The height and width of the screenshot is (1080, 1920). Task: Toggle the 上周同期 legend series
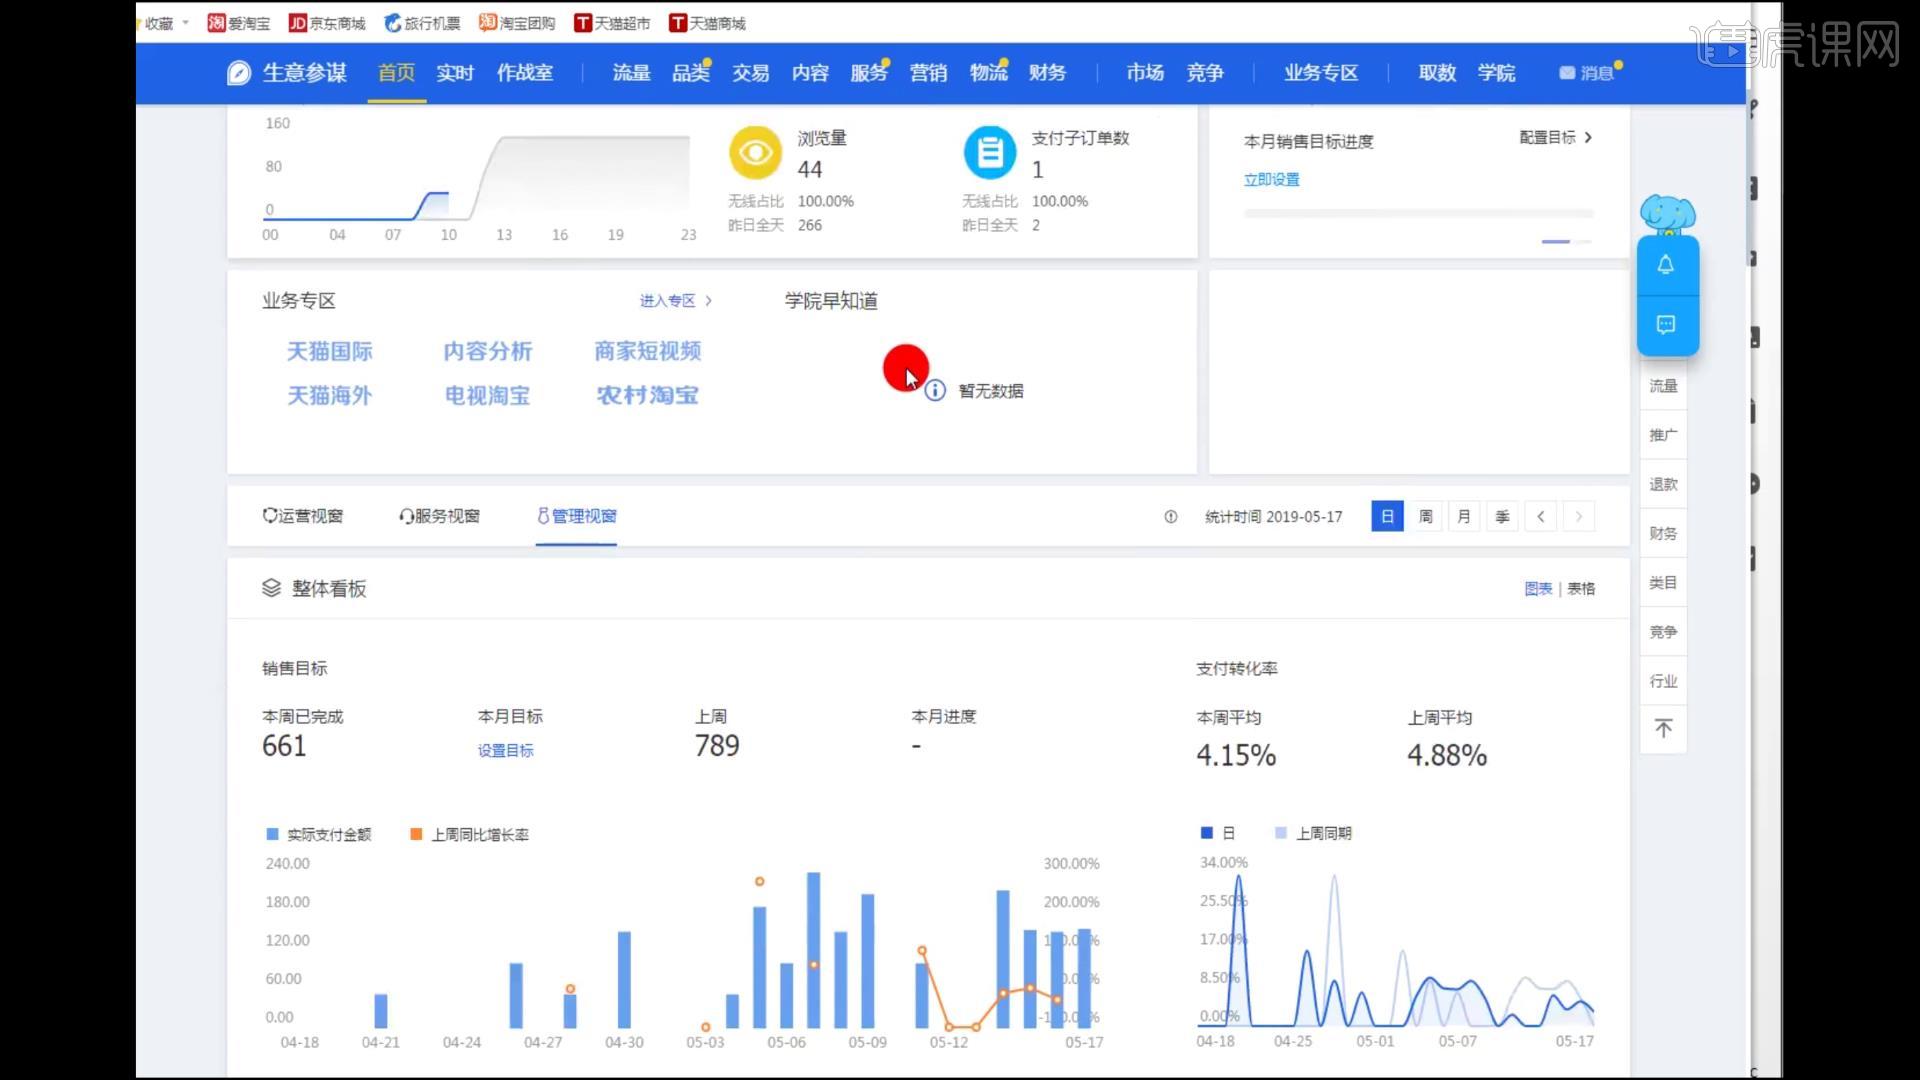(x=1313, y=832)
